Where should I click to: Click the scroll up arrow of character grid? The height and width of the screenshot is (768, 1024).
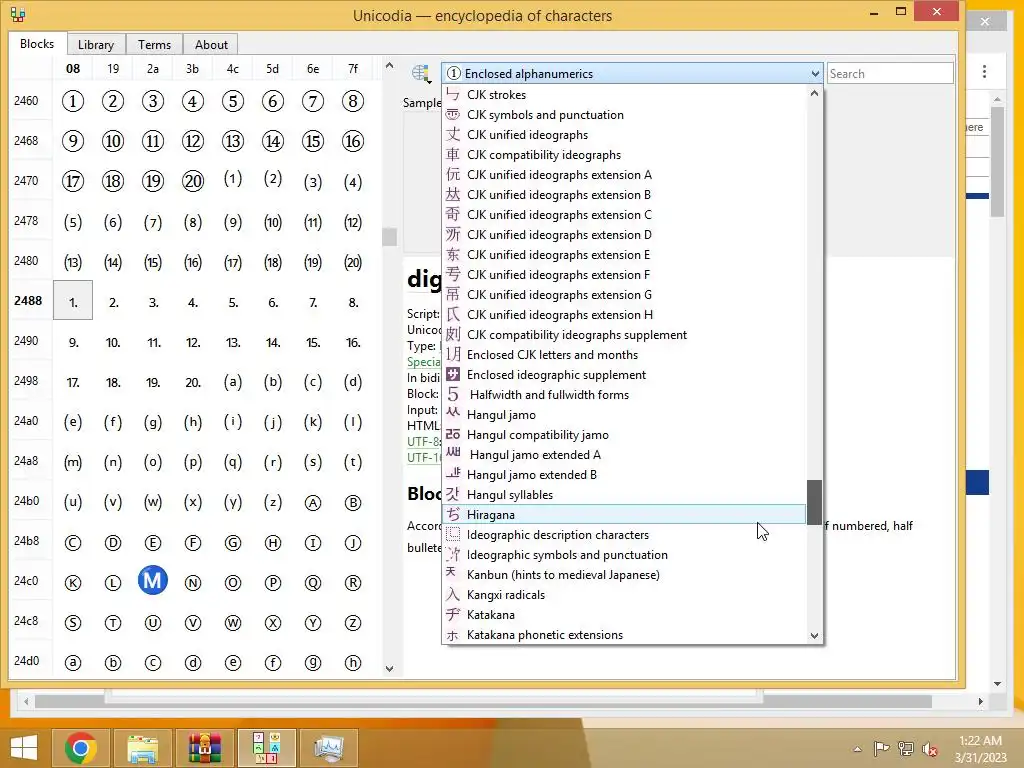pos(389,65)
